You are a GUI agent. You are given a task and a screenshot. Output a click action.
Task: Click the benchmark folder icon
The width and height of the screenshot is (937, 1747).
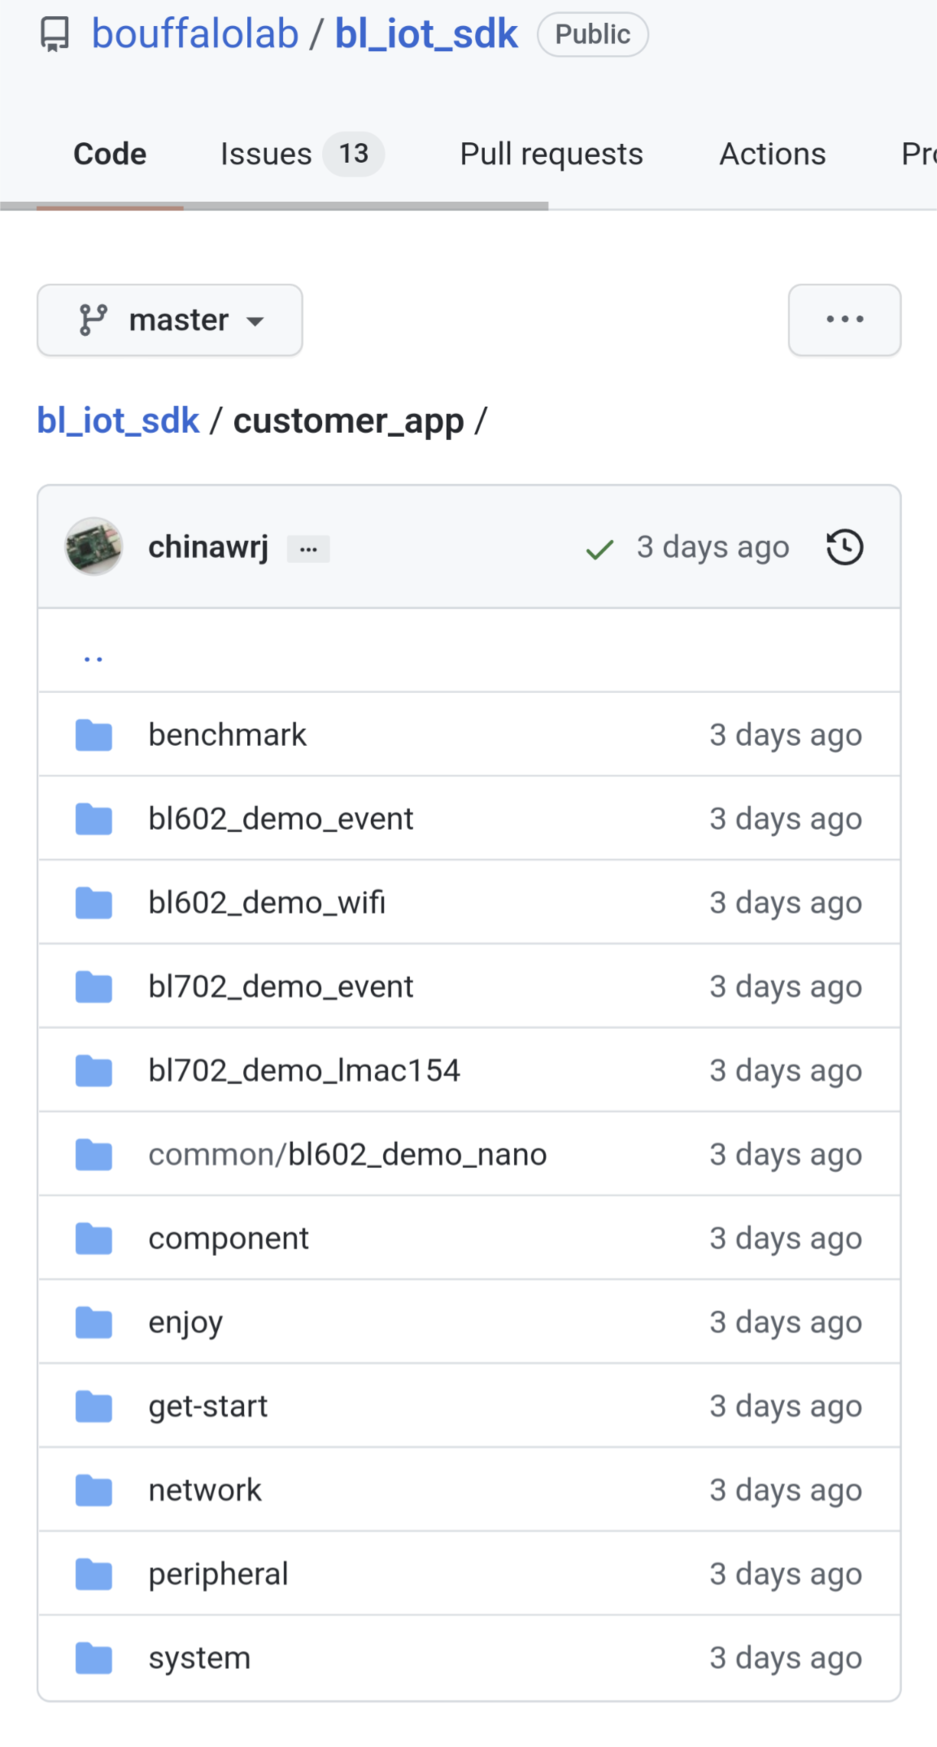(x=94, y=735)
